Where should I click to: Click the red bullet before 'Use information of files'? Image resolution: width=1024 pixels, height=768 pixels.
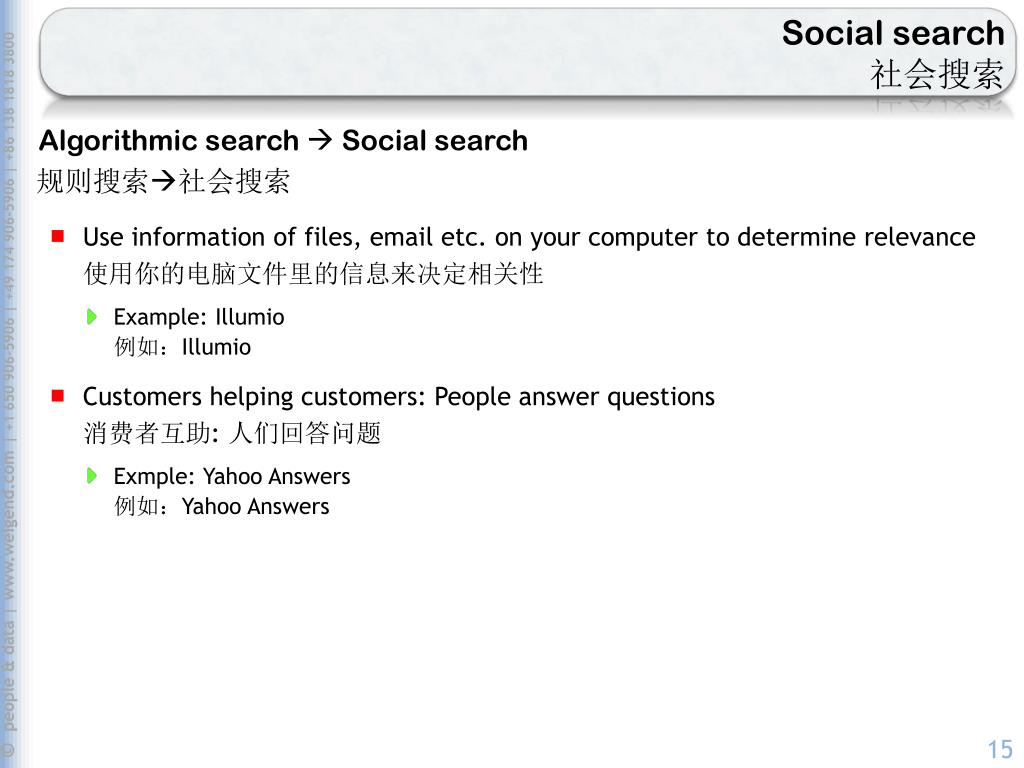pos(58,236)
